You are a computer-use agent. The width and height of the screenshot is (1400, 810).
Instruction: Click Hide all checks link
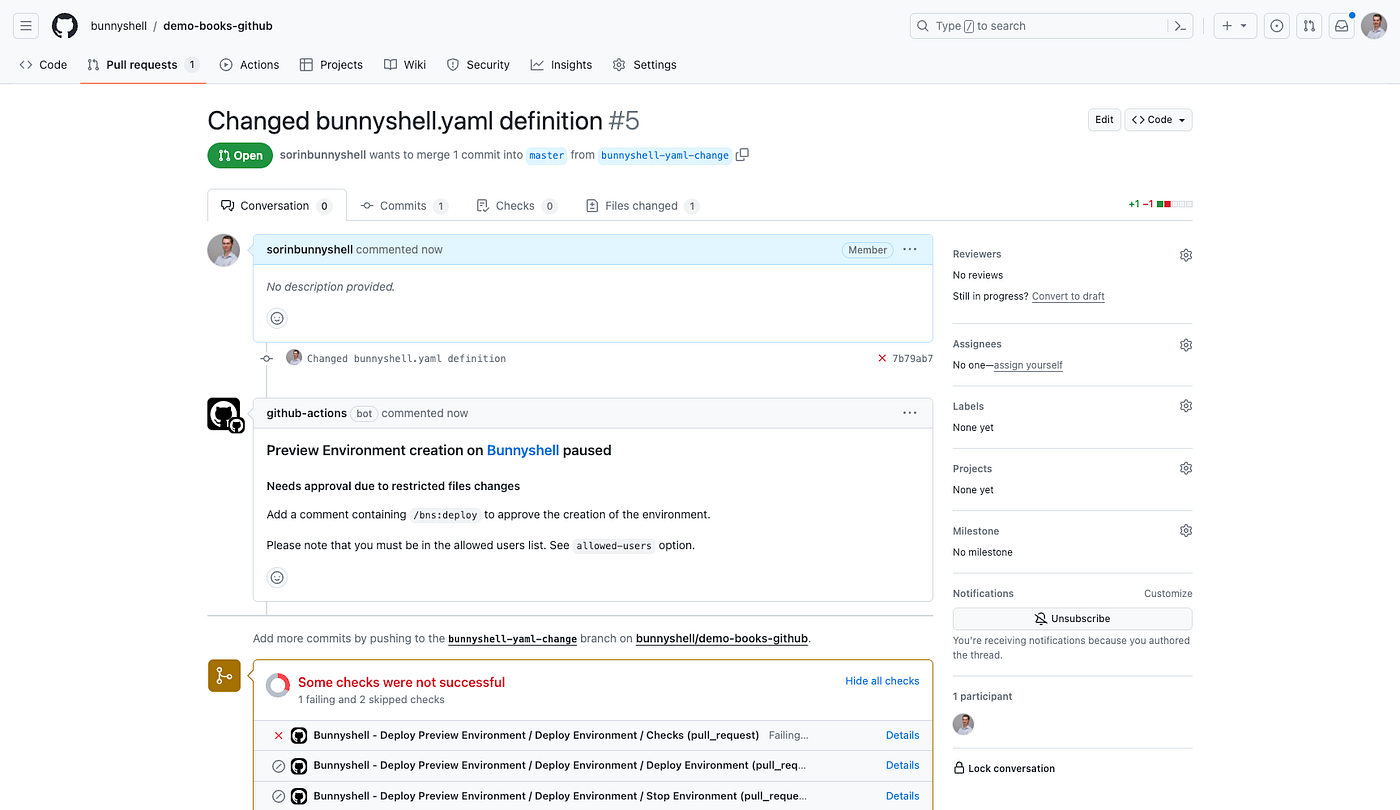click(882, 681)
